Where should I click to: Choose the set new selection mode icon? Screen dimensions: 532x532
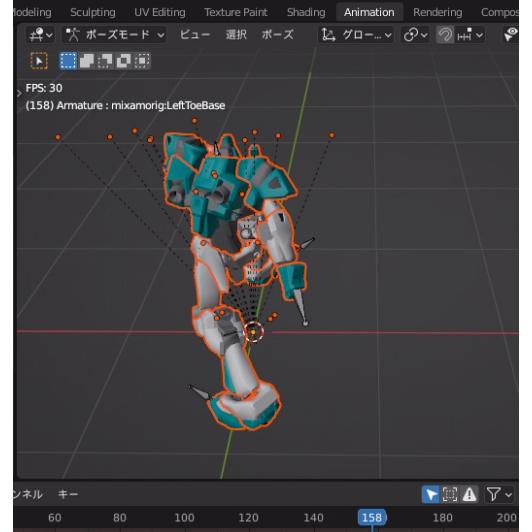[x=68, y=61]
